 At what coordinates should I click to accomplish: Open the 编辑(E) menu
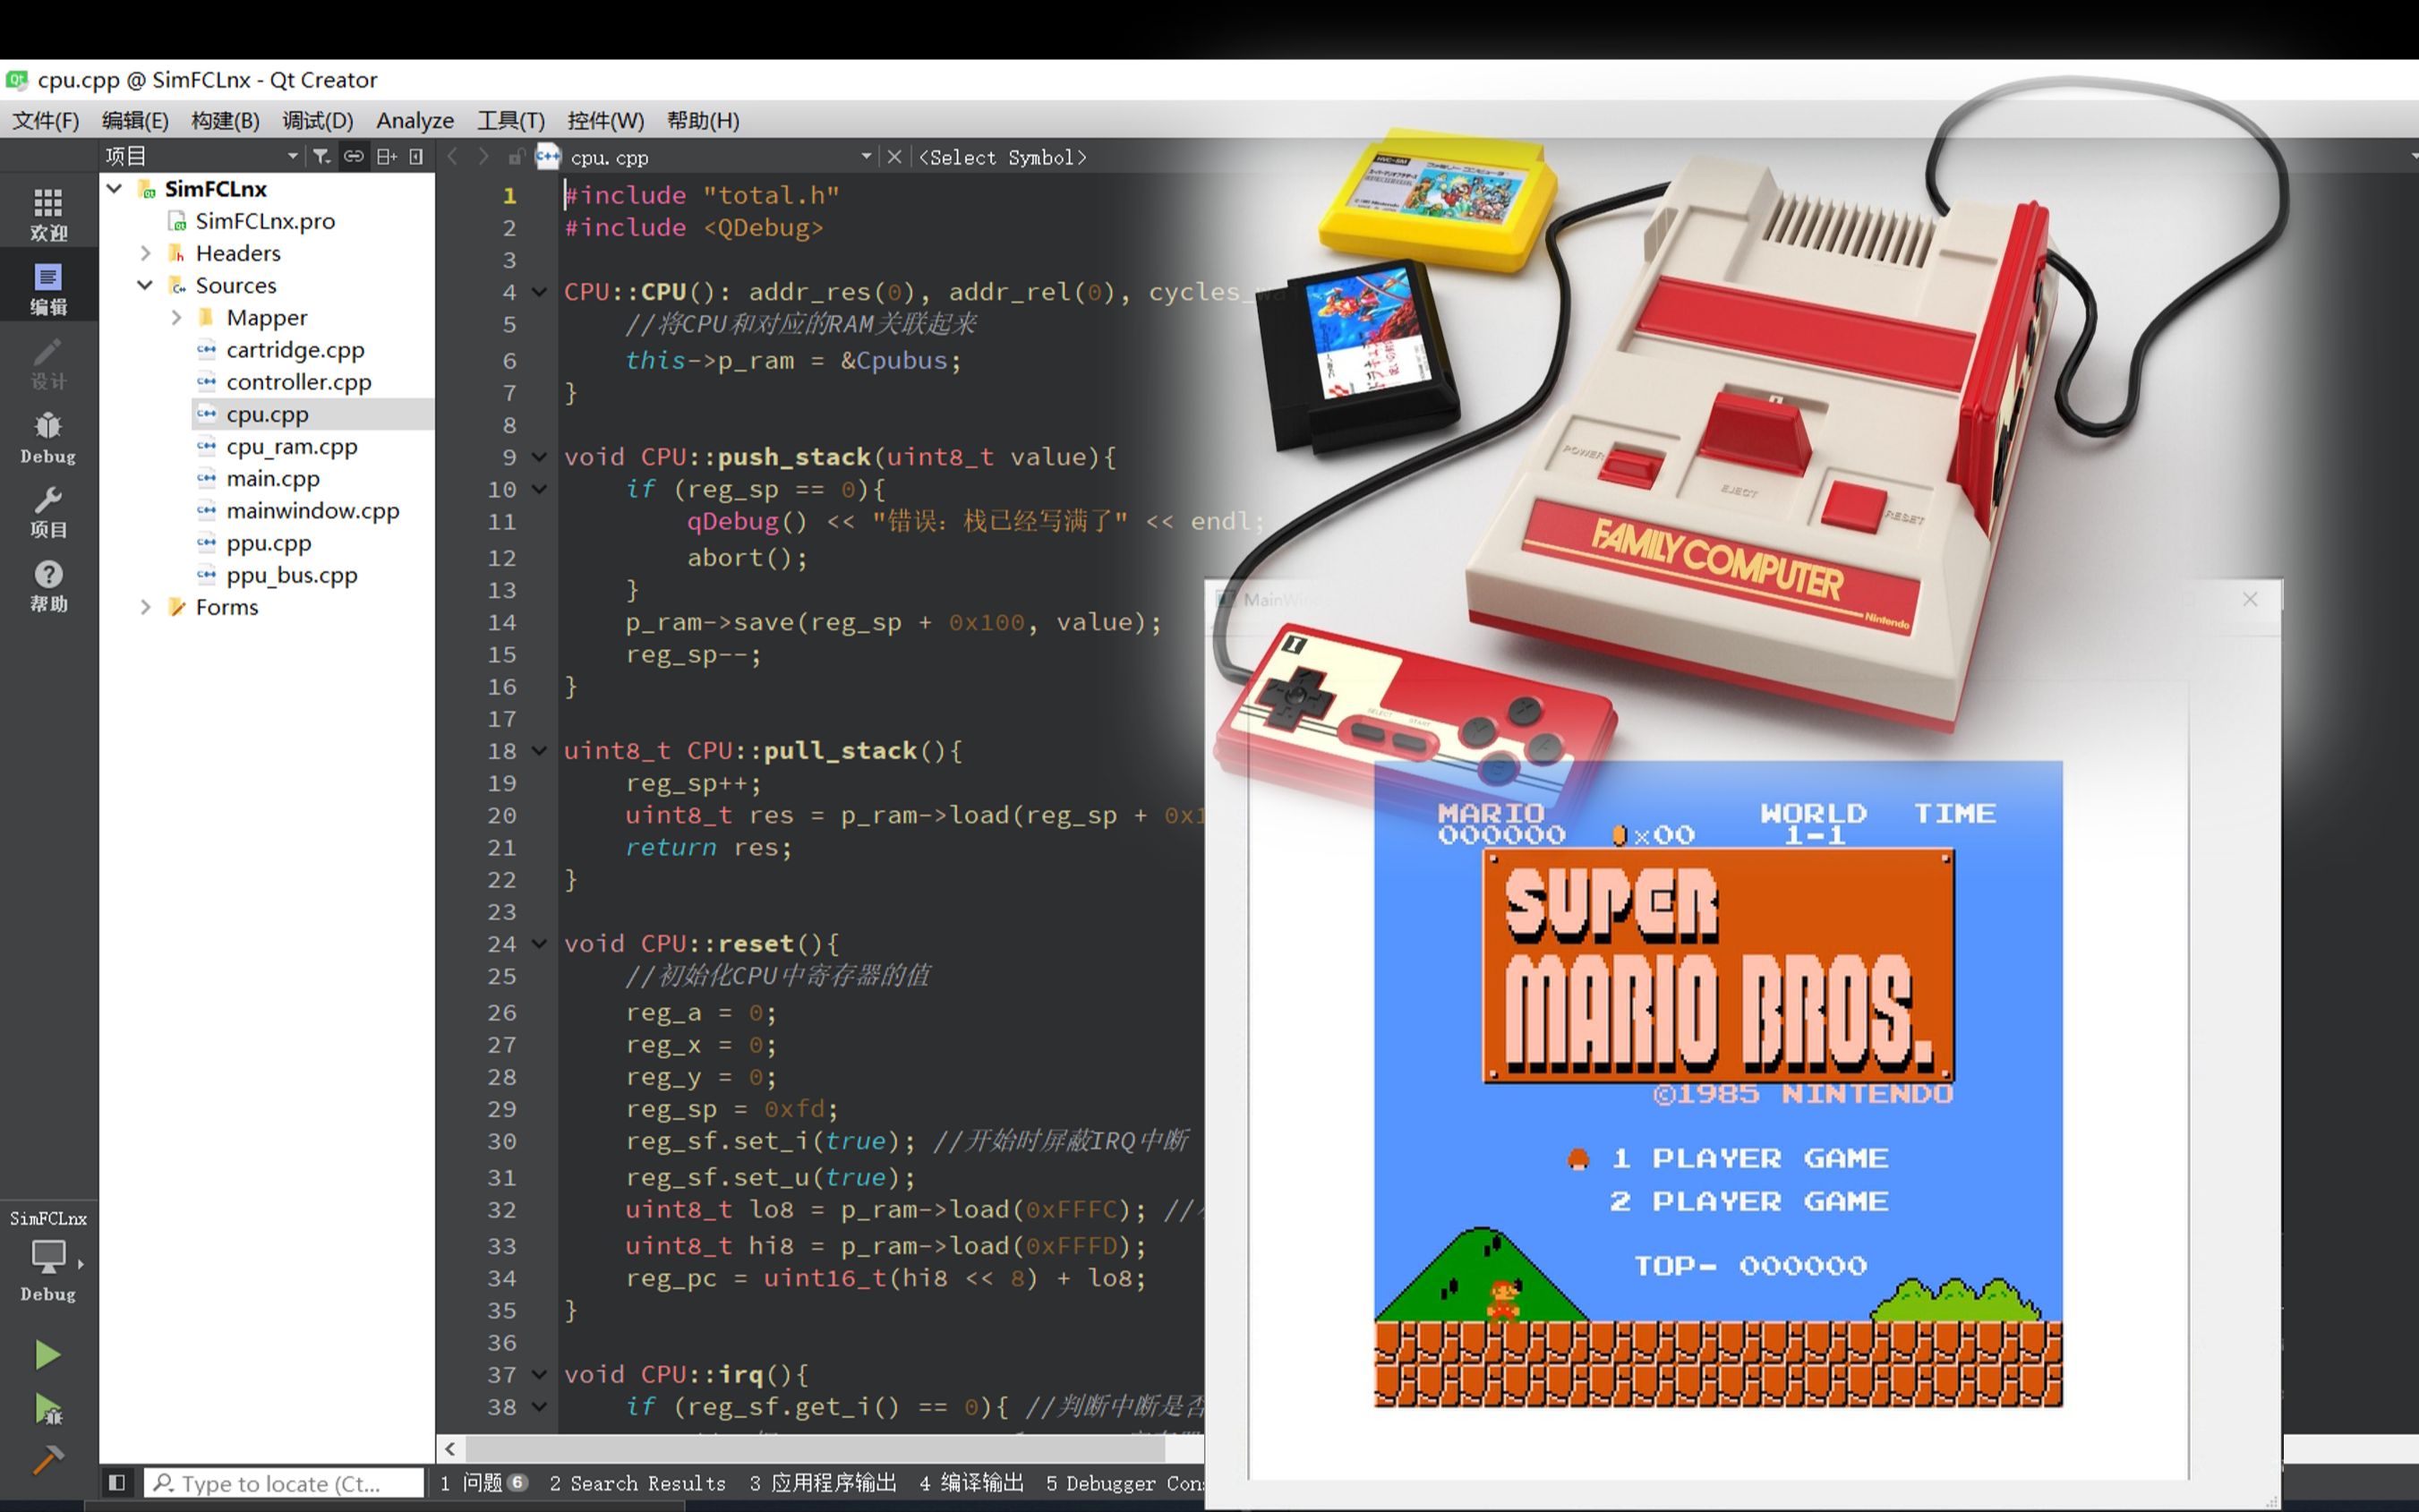(x=135, y=120)
